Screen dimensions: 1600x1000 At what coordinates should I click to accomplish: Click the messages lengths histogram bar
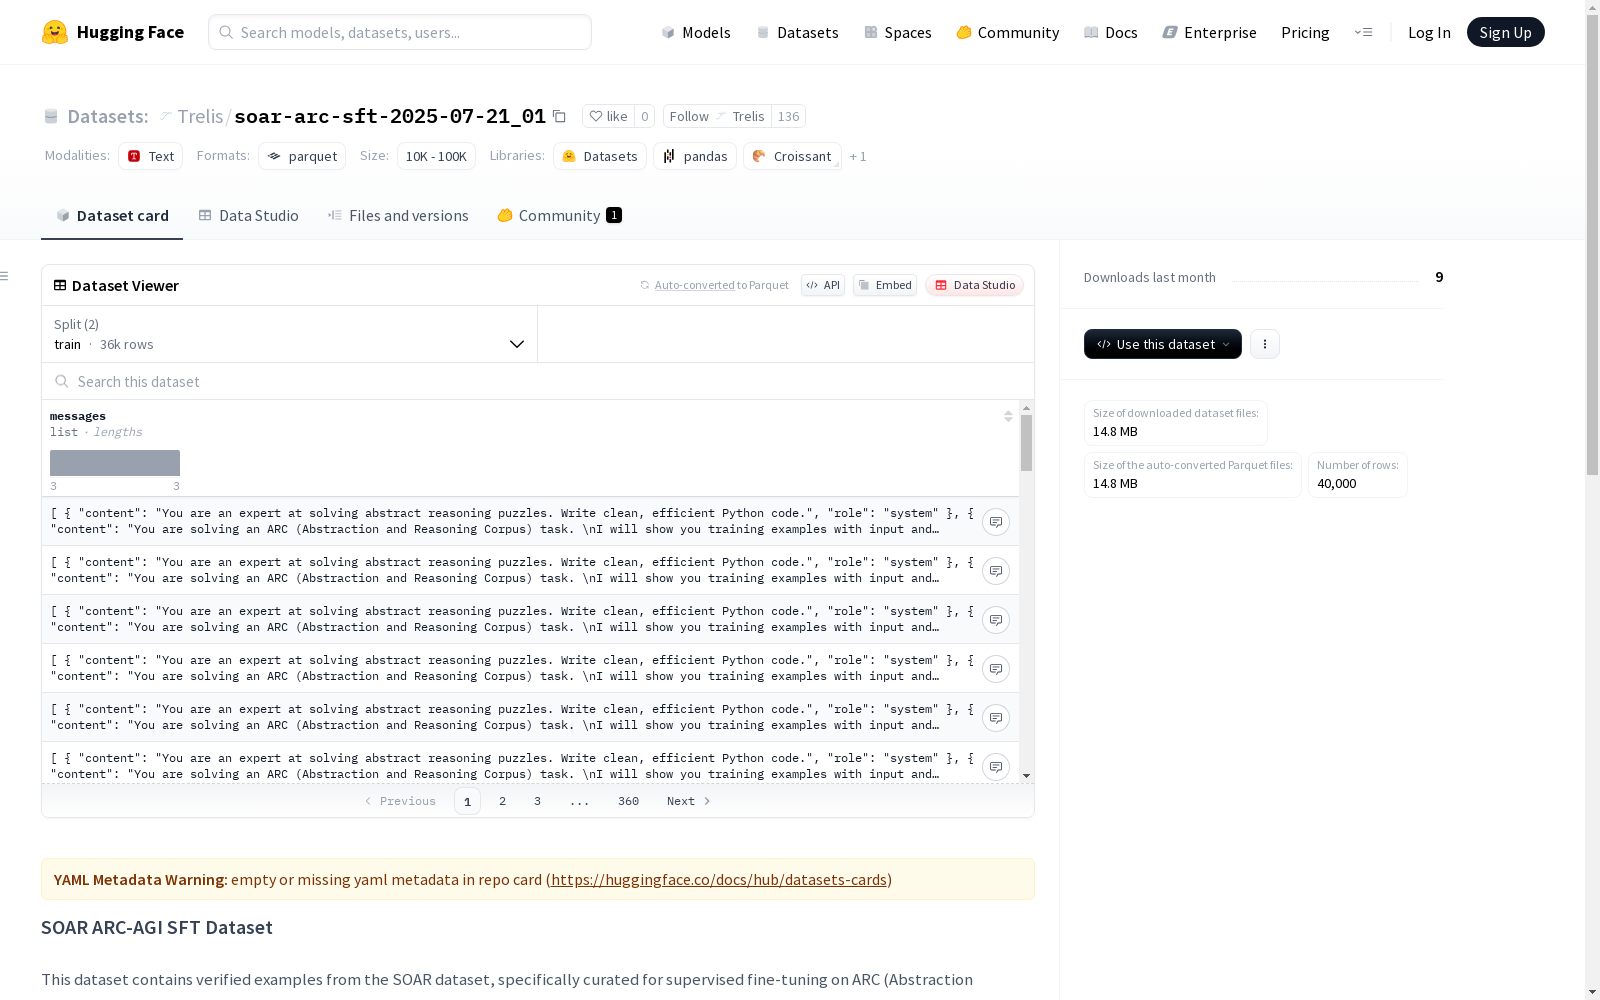click(x=115, y=463)
